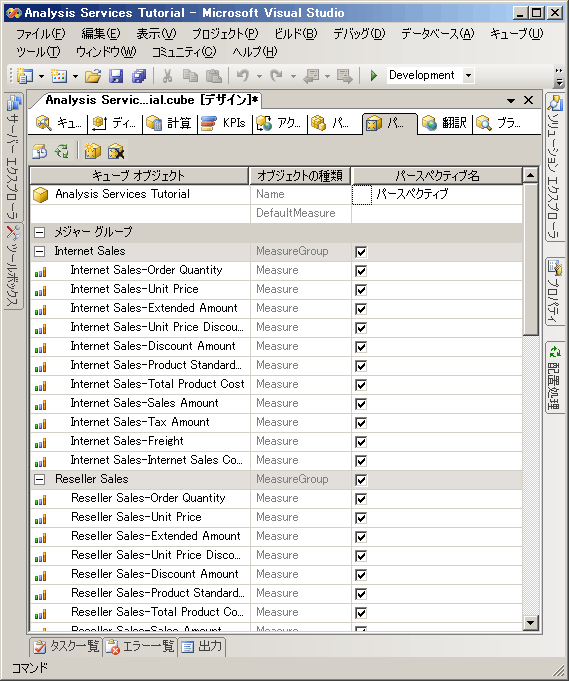The height and width of the screenshot is (681, 569).
Task: Click the Delete Perspective icon
Action: point(116,152)
